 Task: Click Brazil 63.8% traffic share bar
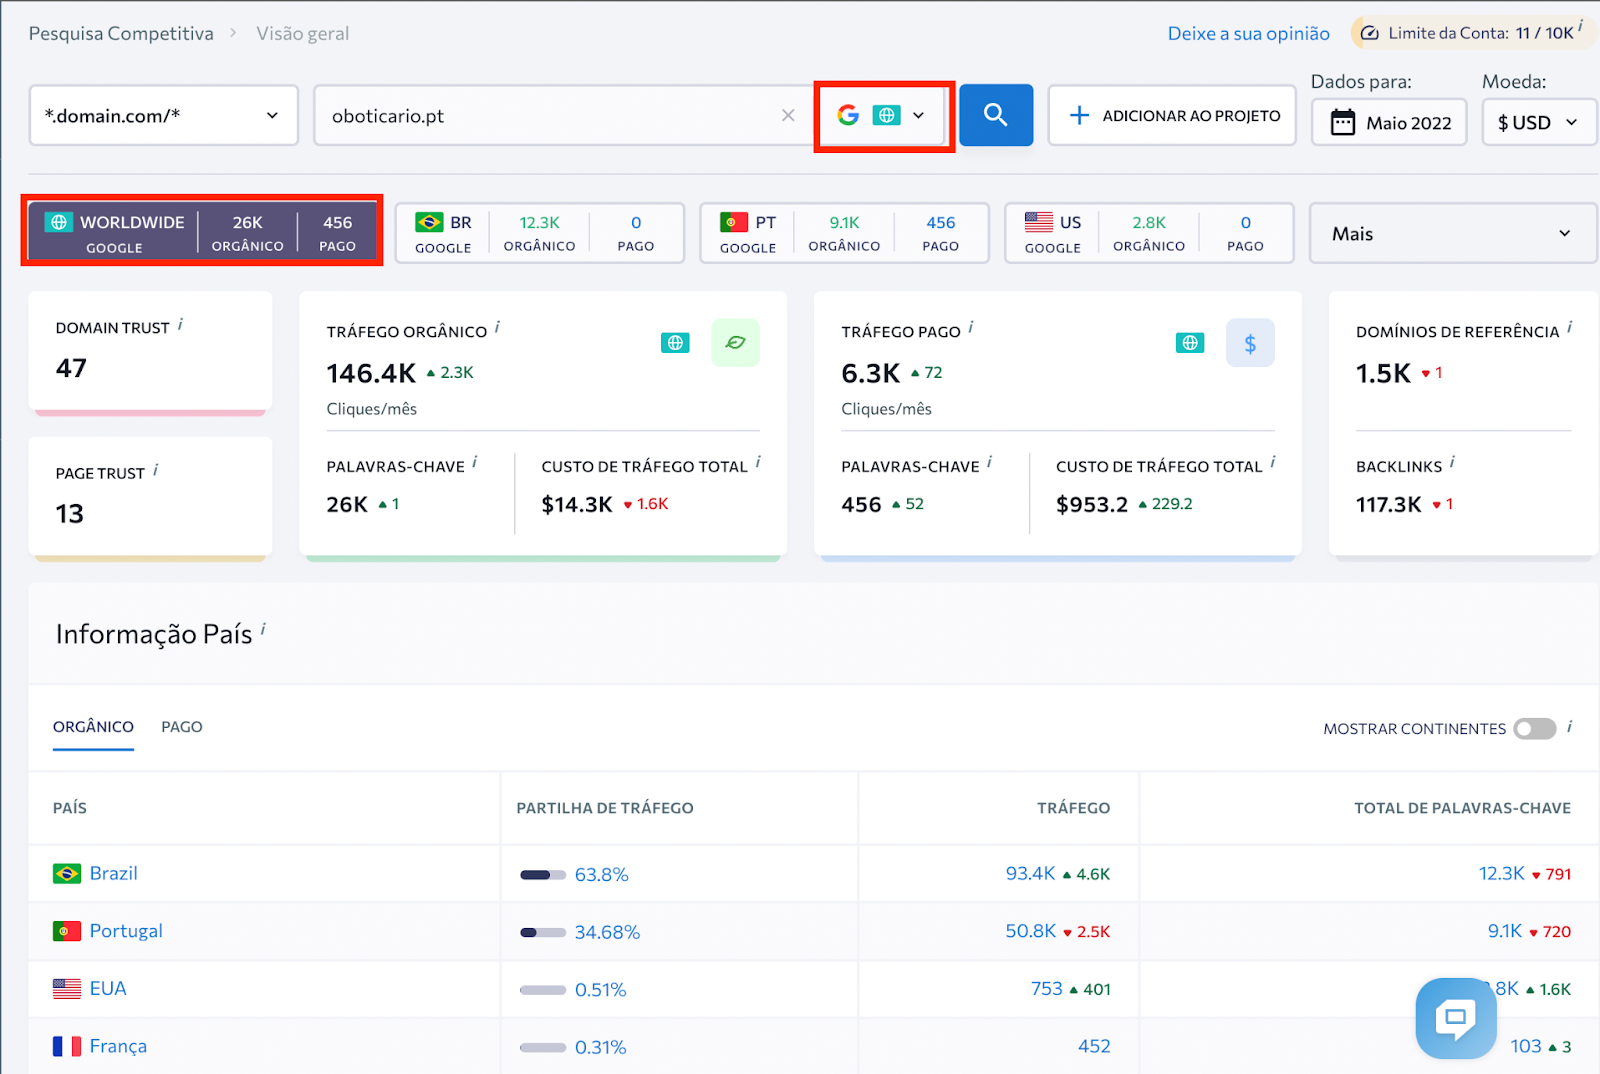point(543,875)
